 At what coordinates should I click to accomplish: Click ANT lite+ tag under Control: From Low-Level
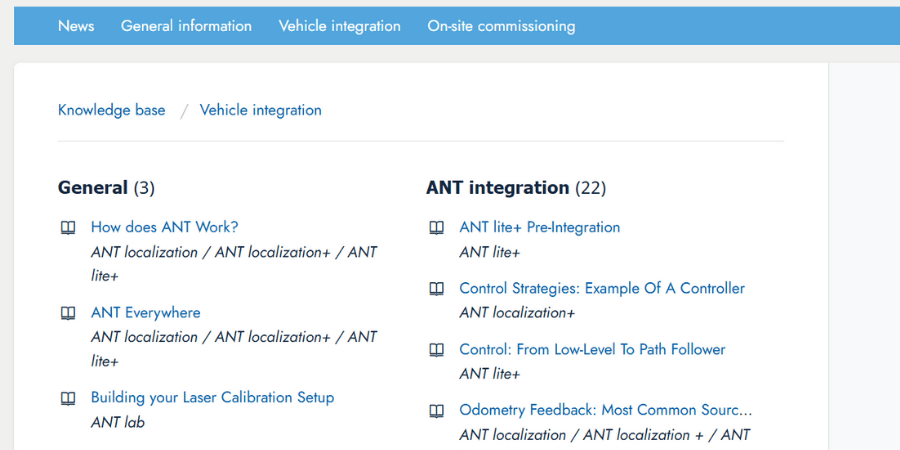coord(490,374)
